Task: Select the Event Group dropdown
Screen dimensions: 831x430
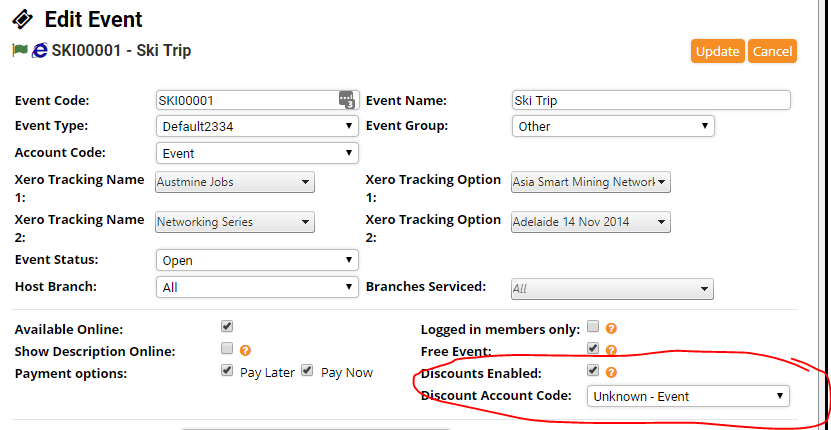Action: tap(613, 127)
